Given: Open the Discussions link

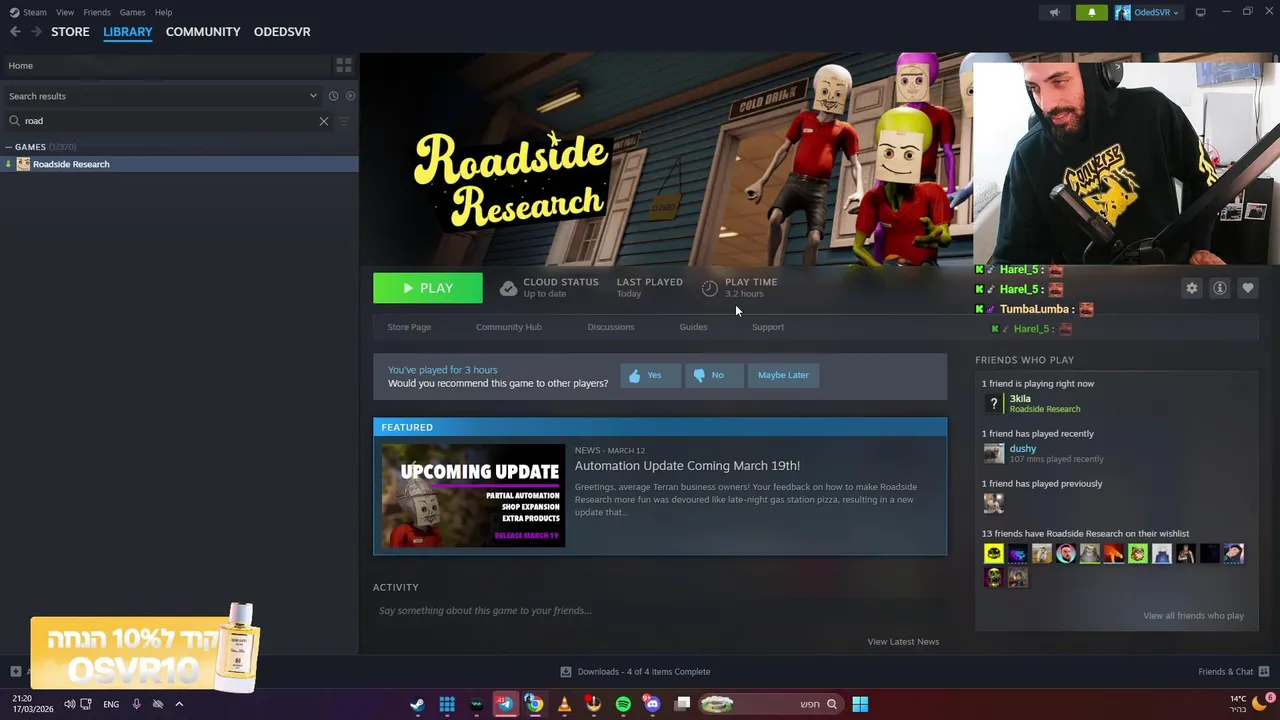Looking at the screenshot, I should click(611, 327).
